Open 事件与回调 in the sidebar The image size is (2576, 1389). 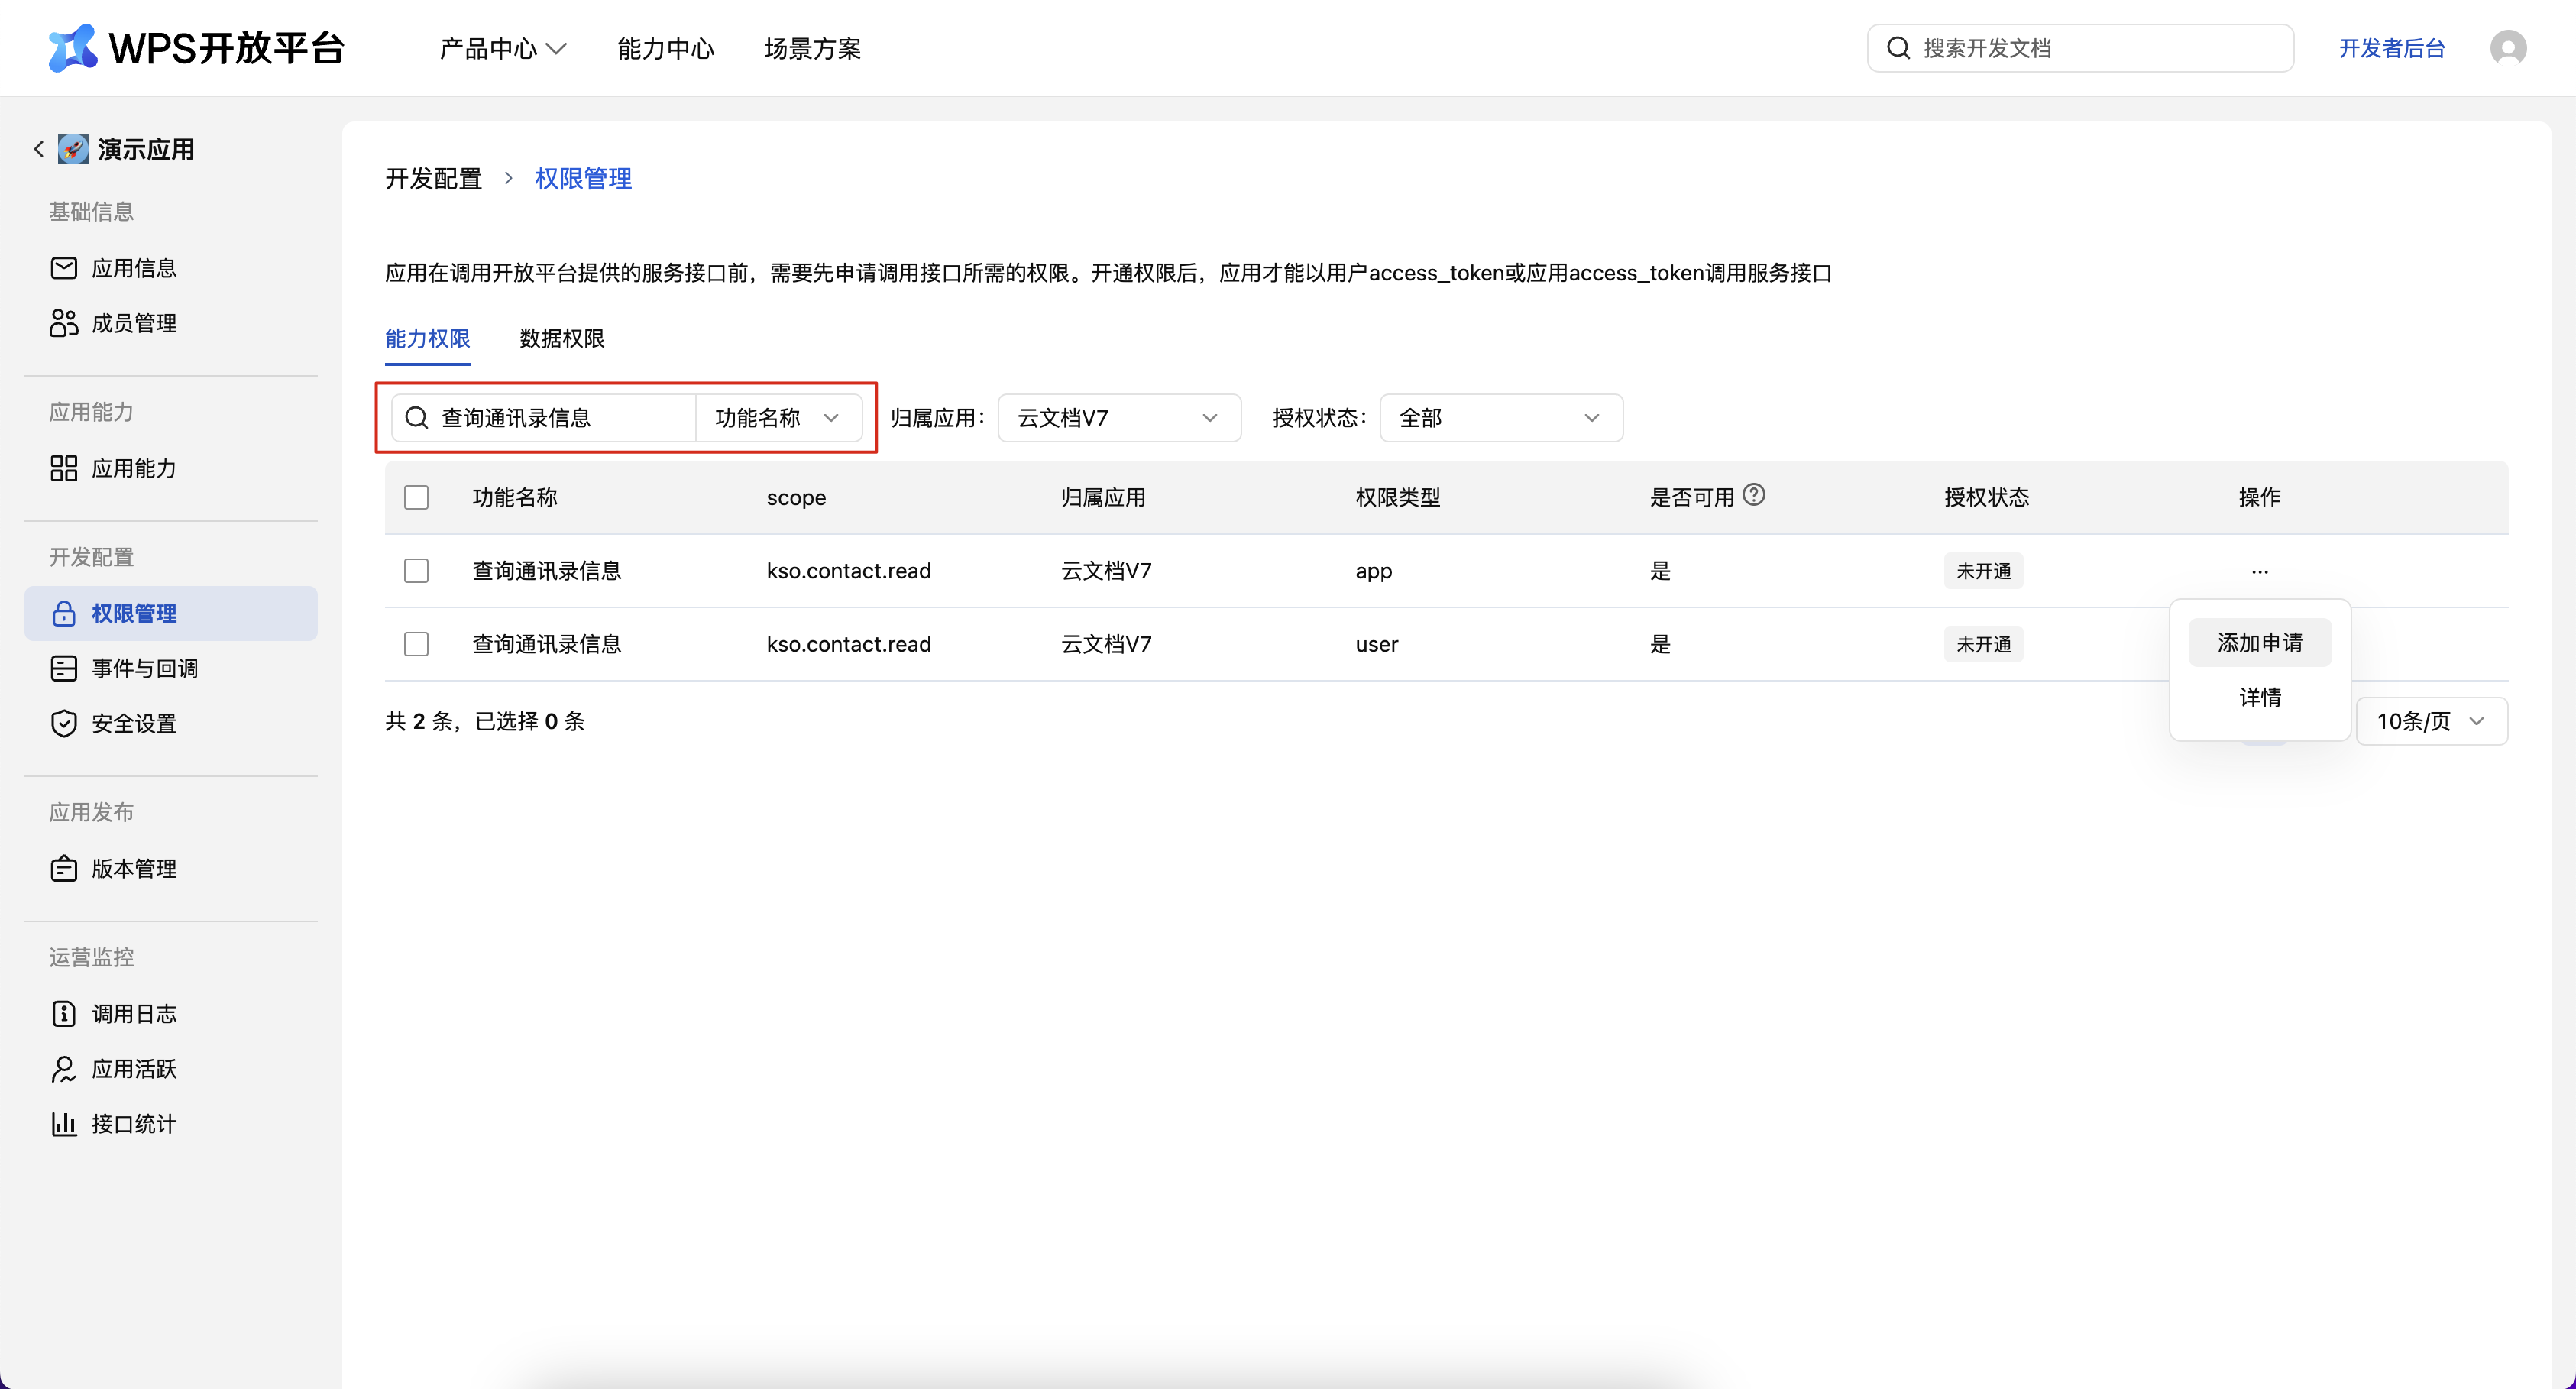[x=144, y=668]
